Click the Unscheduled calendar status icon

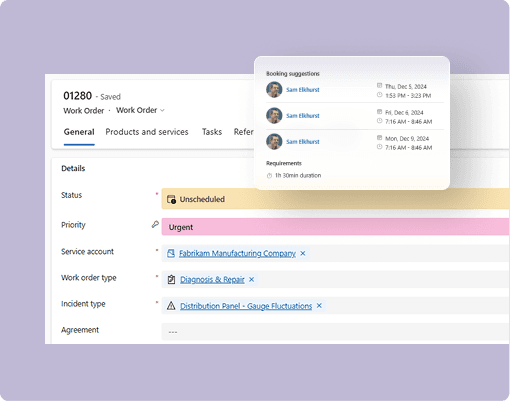[171, 199]
